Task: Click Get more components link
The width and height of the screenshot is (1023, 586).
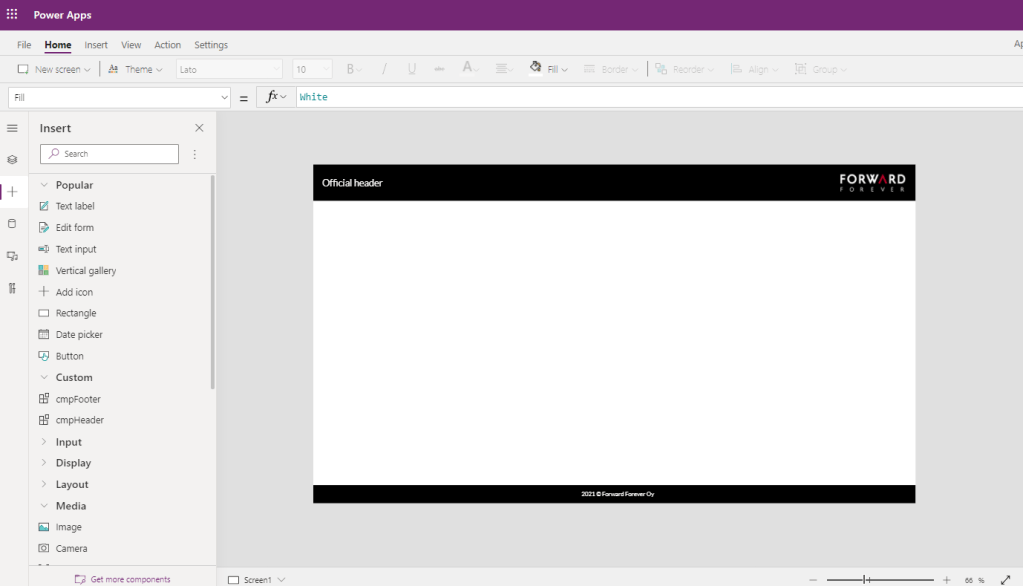Action: pyautogui.click(x=130, y=579)
